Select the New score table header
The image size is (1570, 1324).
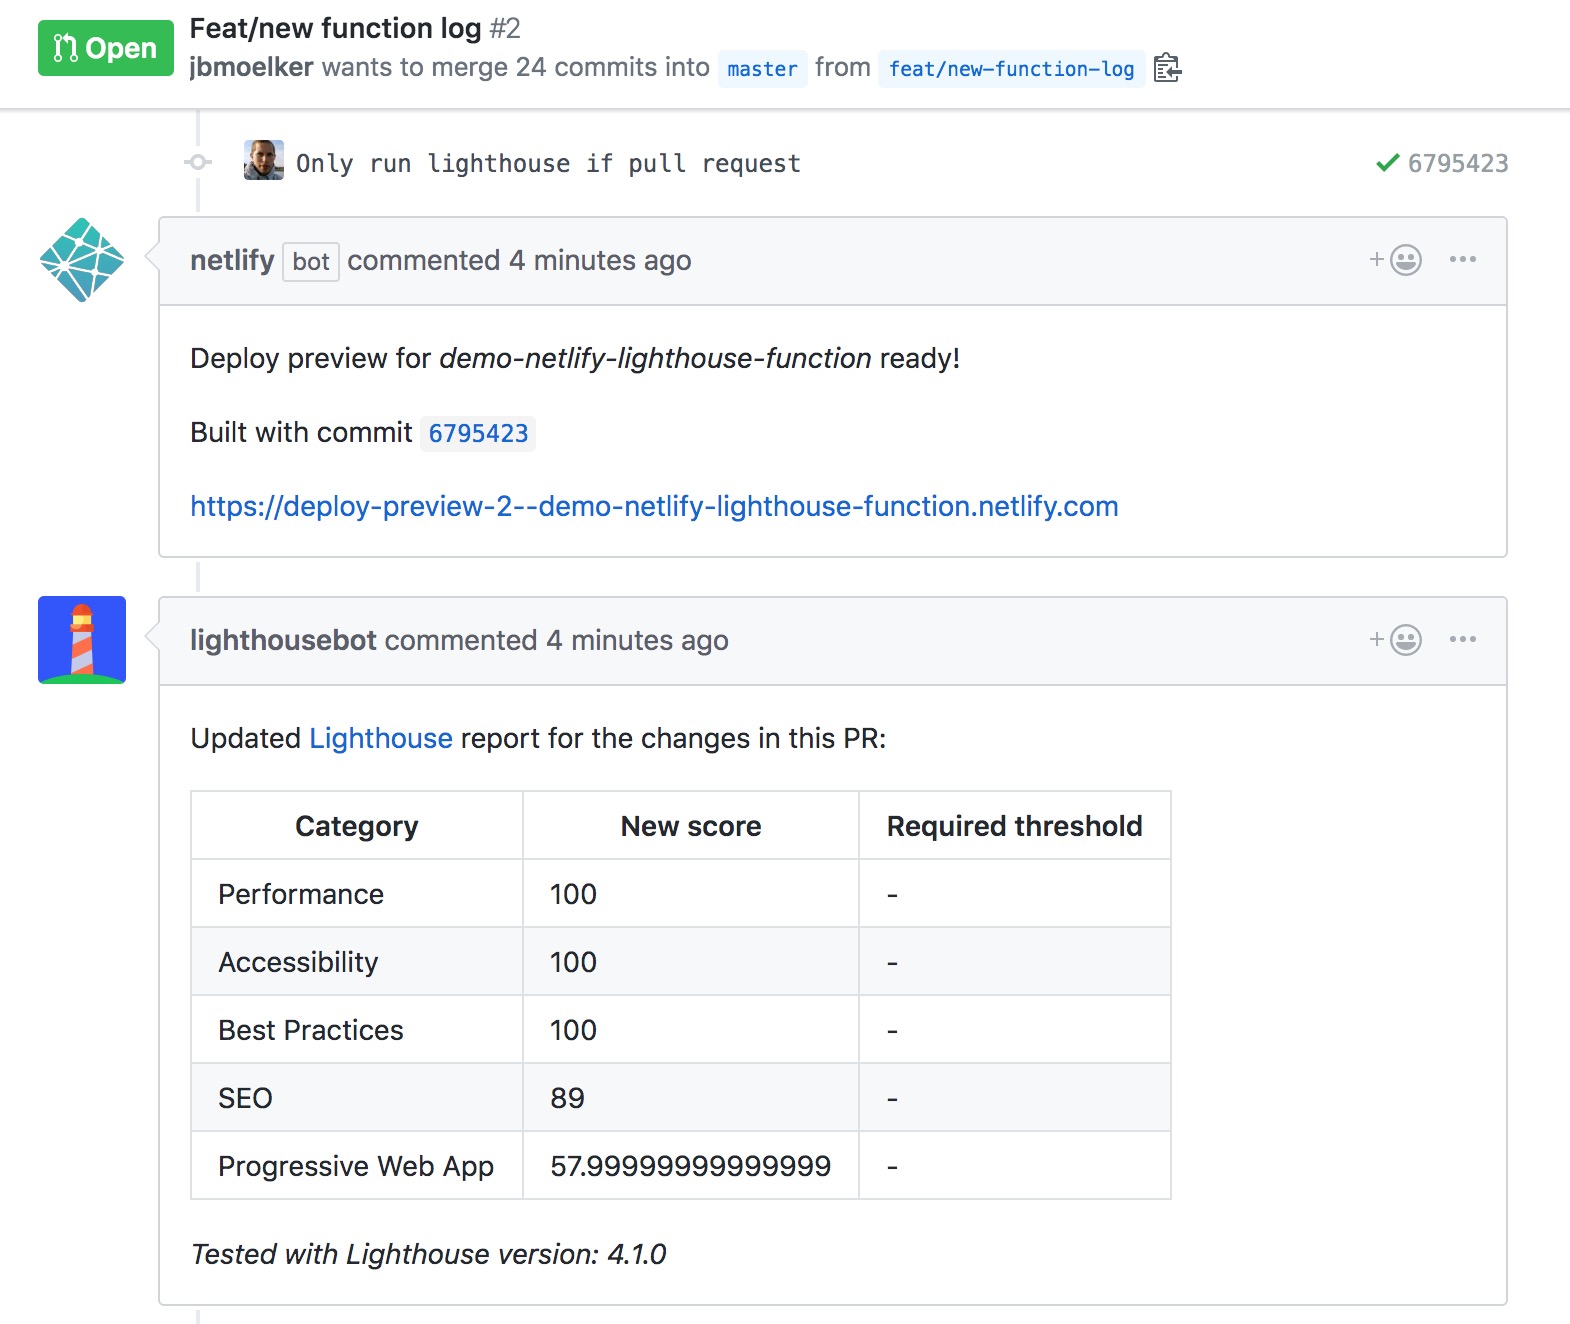pos(691,826)
